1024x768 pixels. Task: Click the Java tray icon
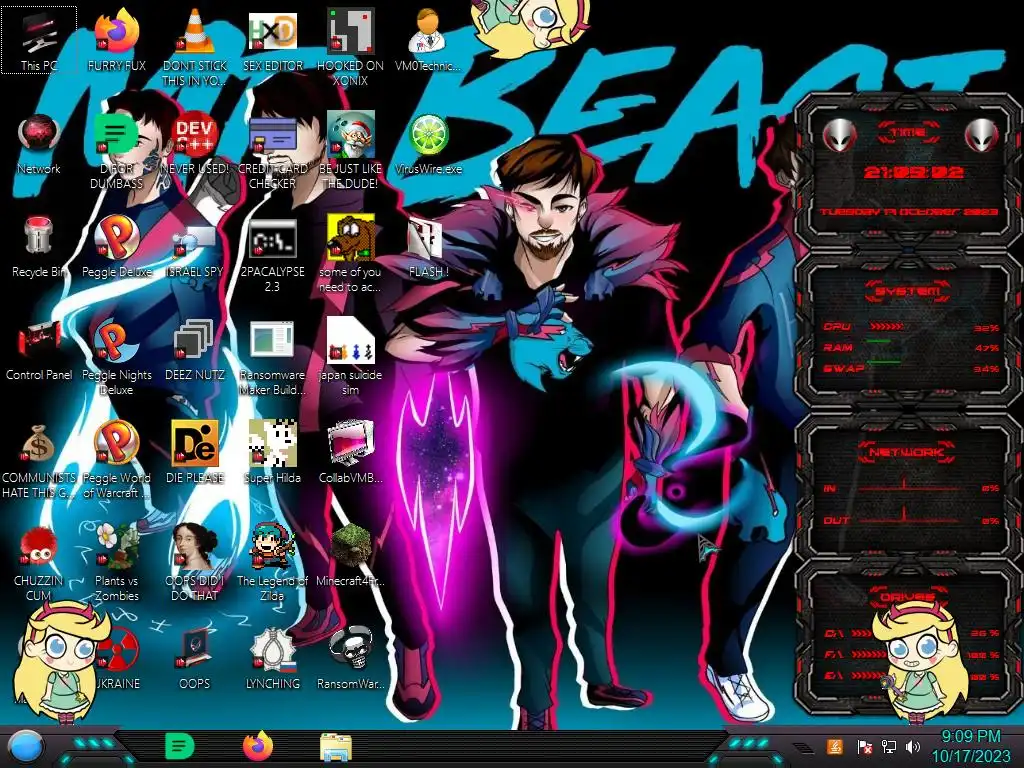[x=835, y=746]
